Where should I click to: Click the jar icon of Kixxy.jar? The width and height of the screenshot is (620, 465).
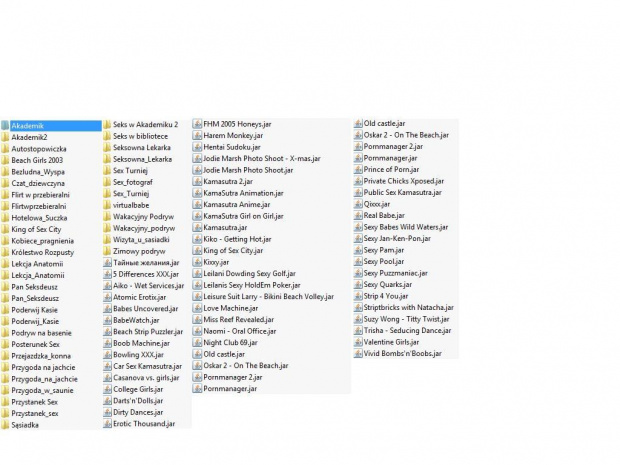point(197,262)
